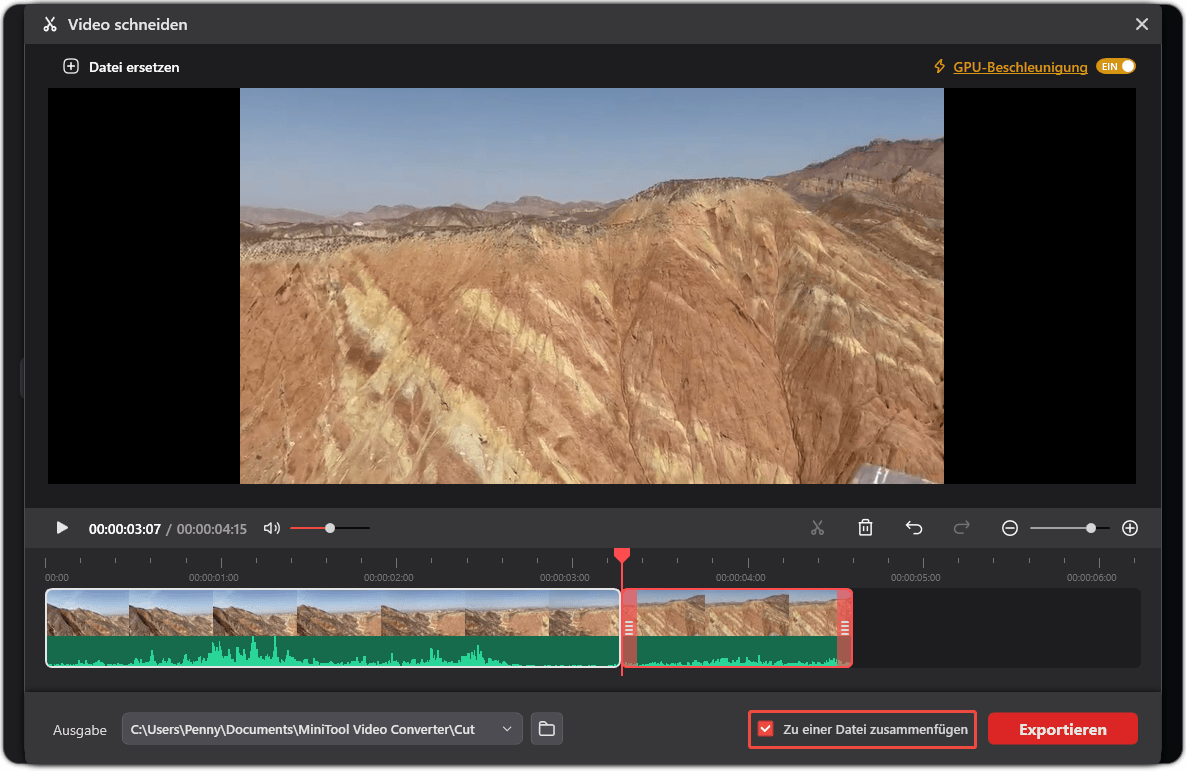Viewport: 1186px width, 771px height.
Task: Zoom in the timeline with plus icon
Action: click(x=1130, y=528)
